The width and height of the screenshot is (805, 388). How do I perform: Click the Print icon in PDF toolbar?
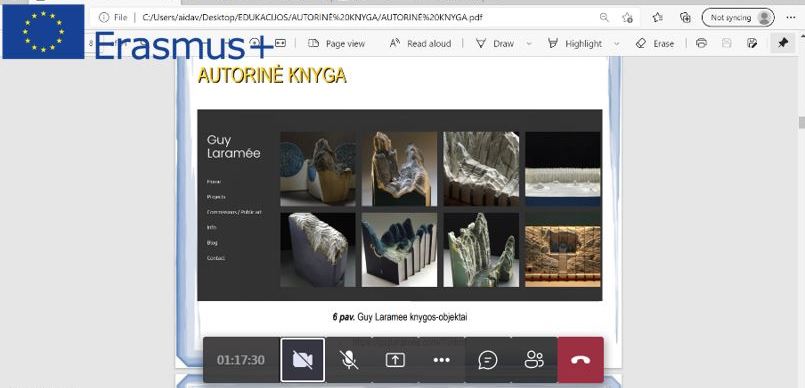click(701, 44)
